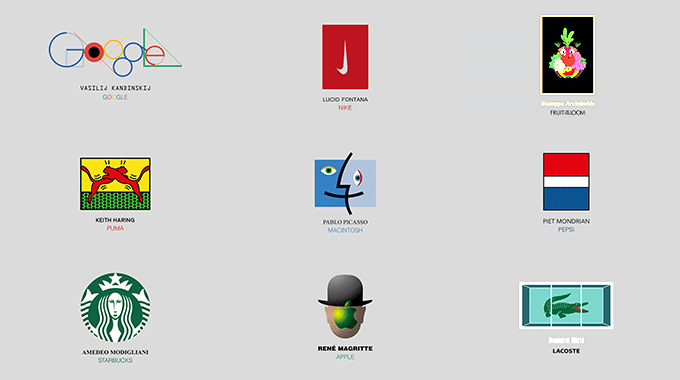
Task: Open the Arcimboldo fruit logo on black
Action: tap(567, 55)
